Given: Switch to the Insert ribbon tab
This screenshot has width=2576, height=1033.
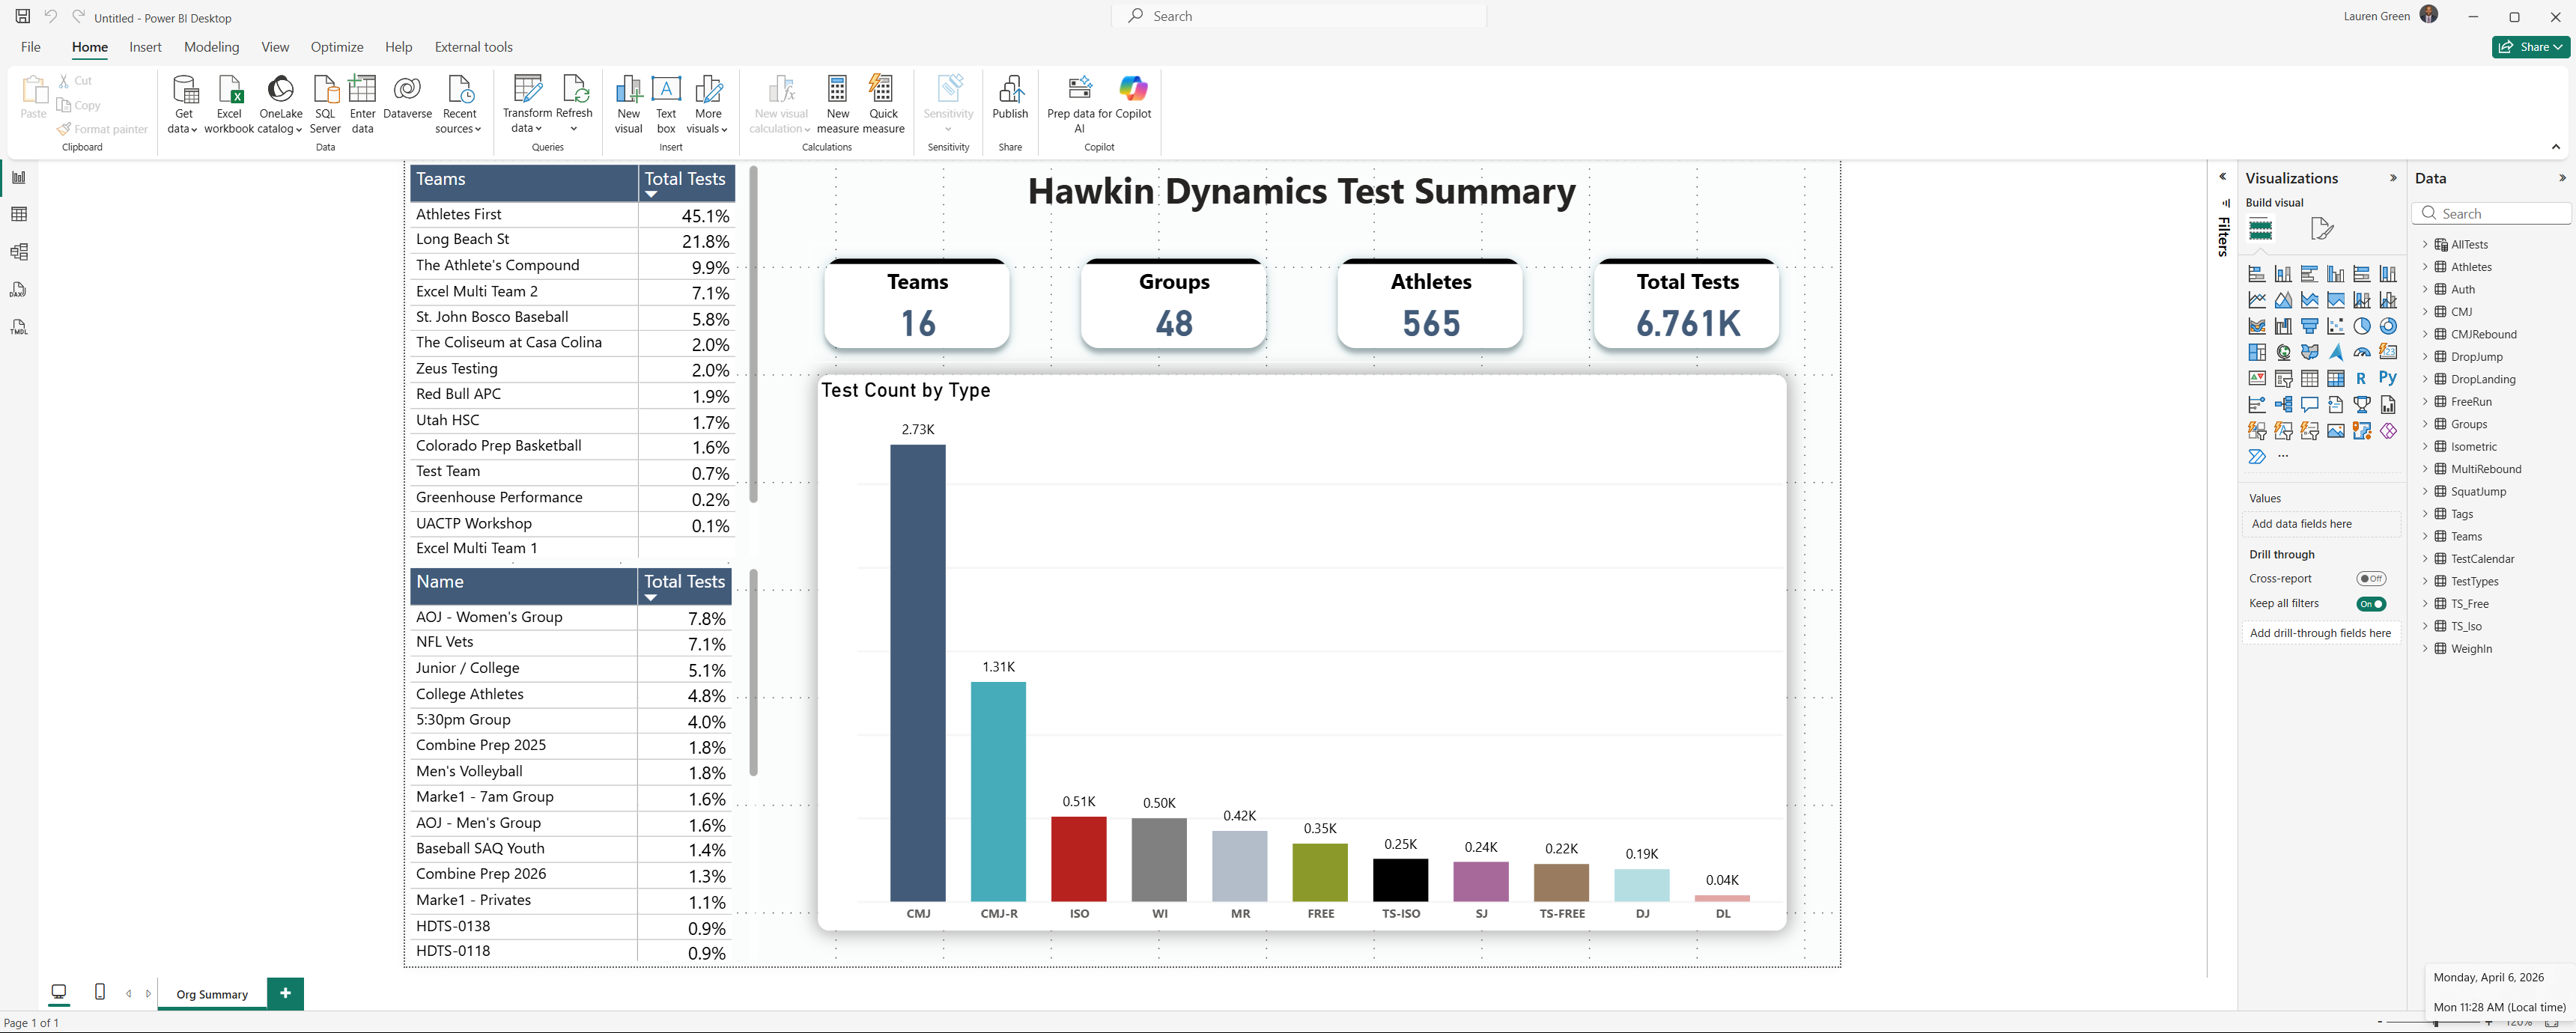Looking at the screenshot, I should coord(146,46).
